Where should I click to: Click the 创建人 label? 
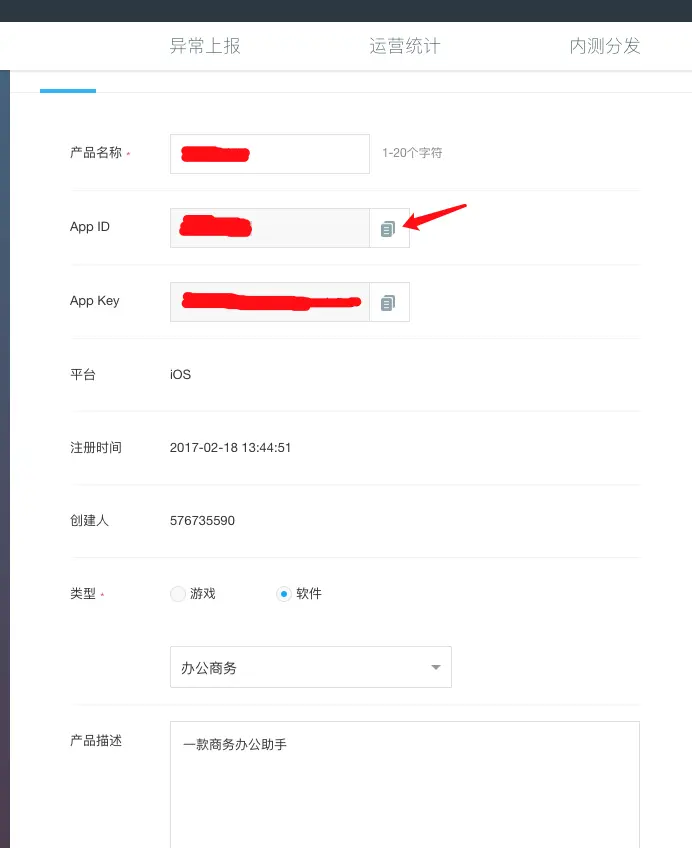pos(89,521)
